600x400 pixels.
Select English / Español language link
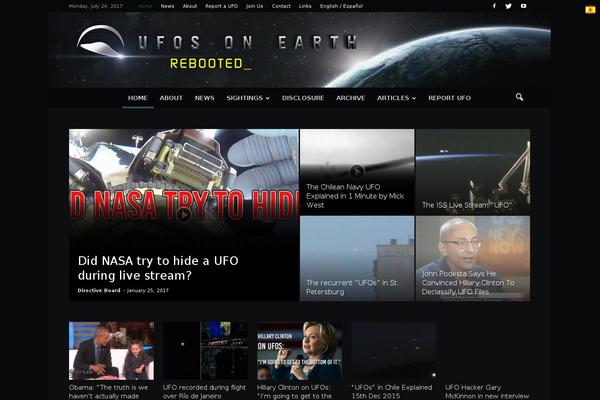pyautogui.click(x=341, y=6)
